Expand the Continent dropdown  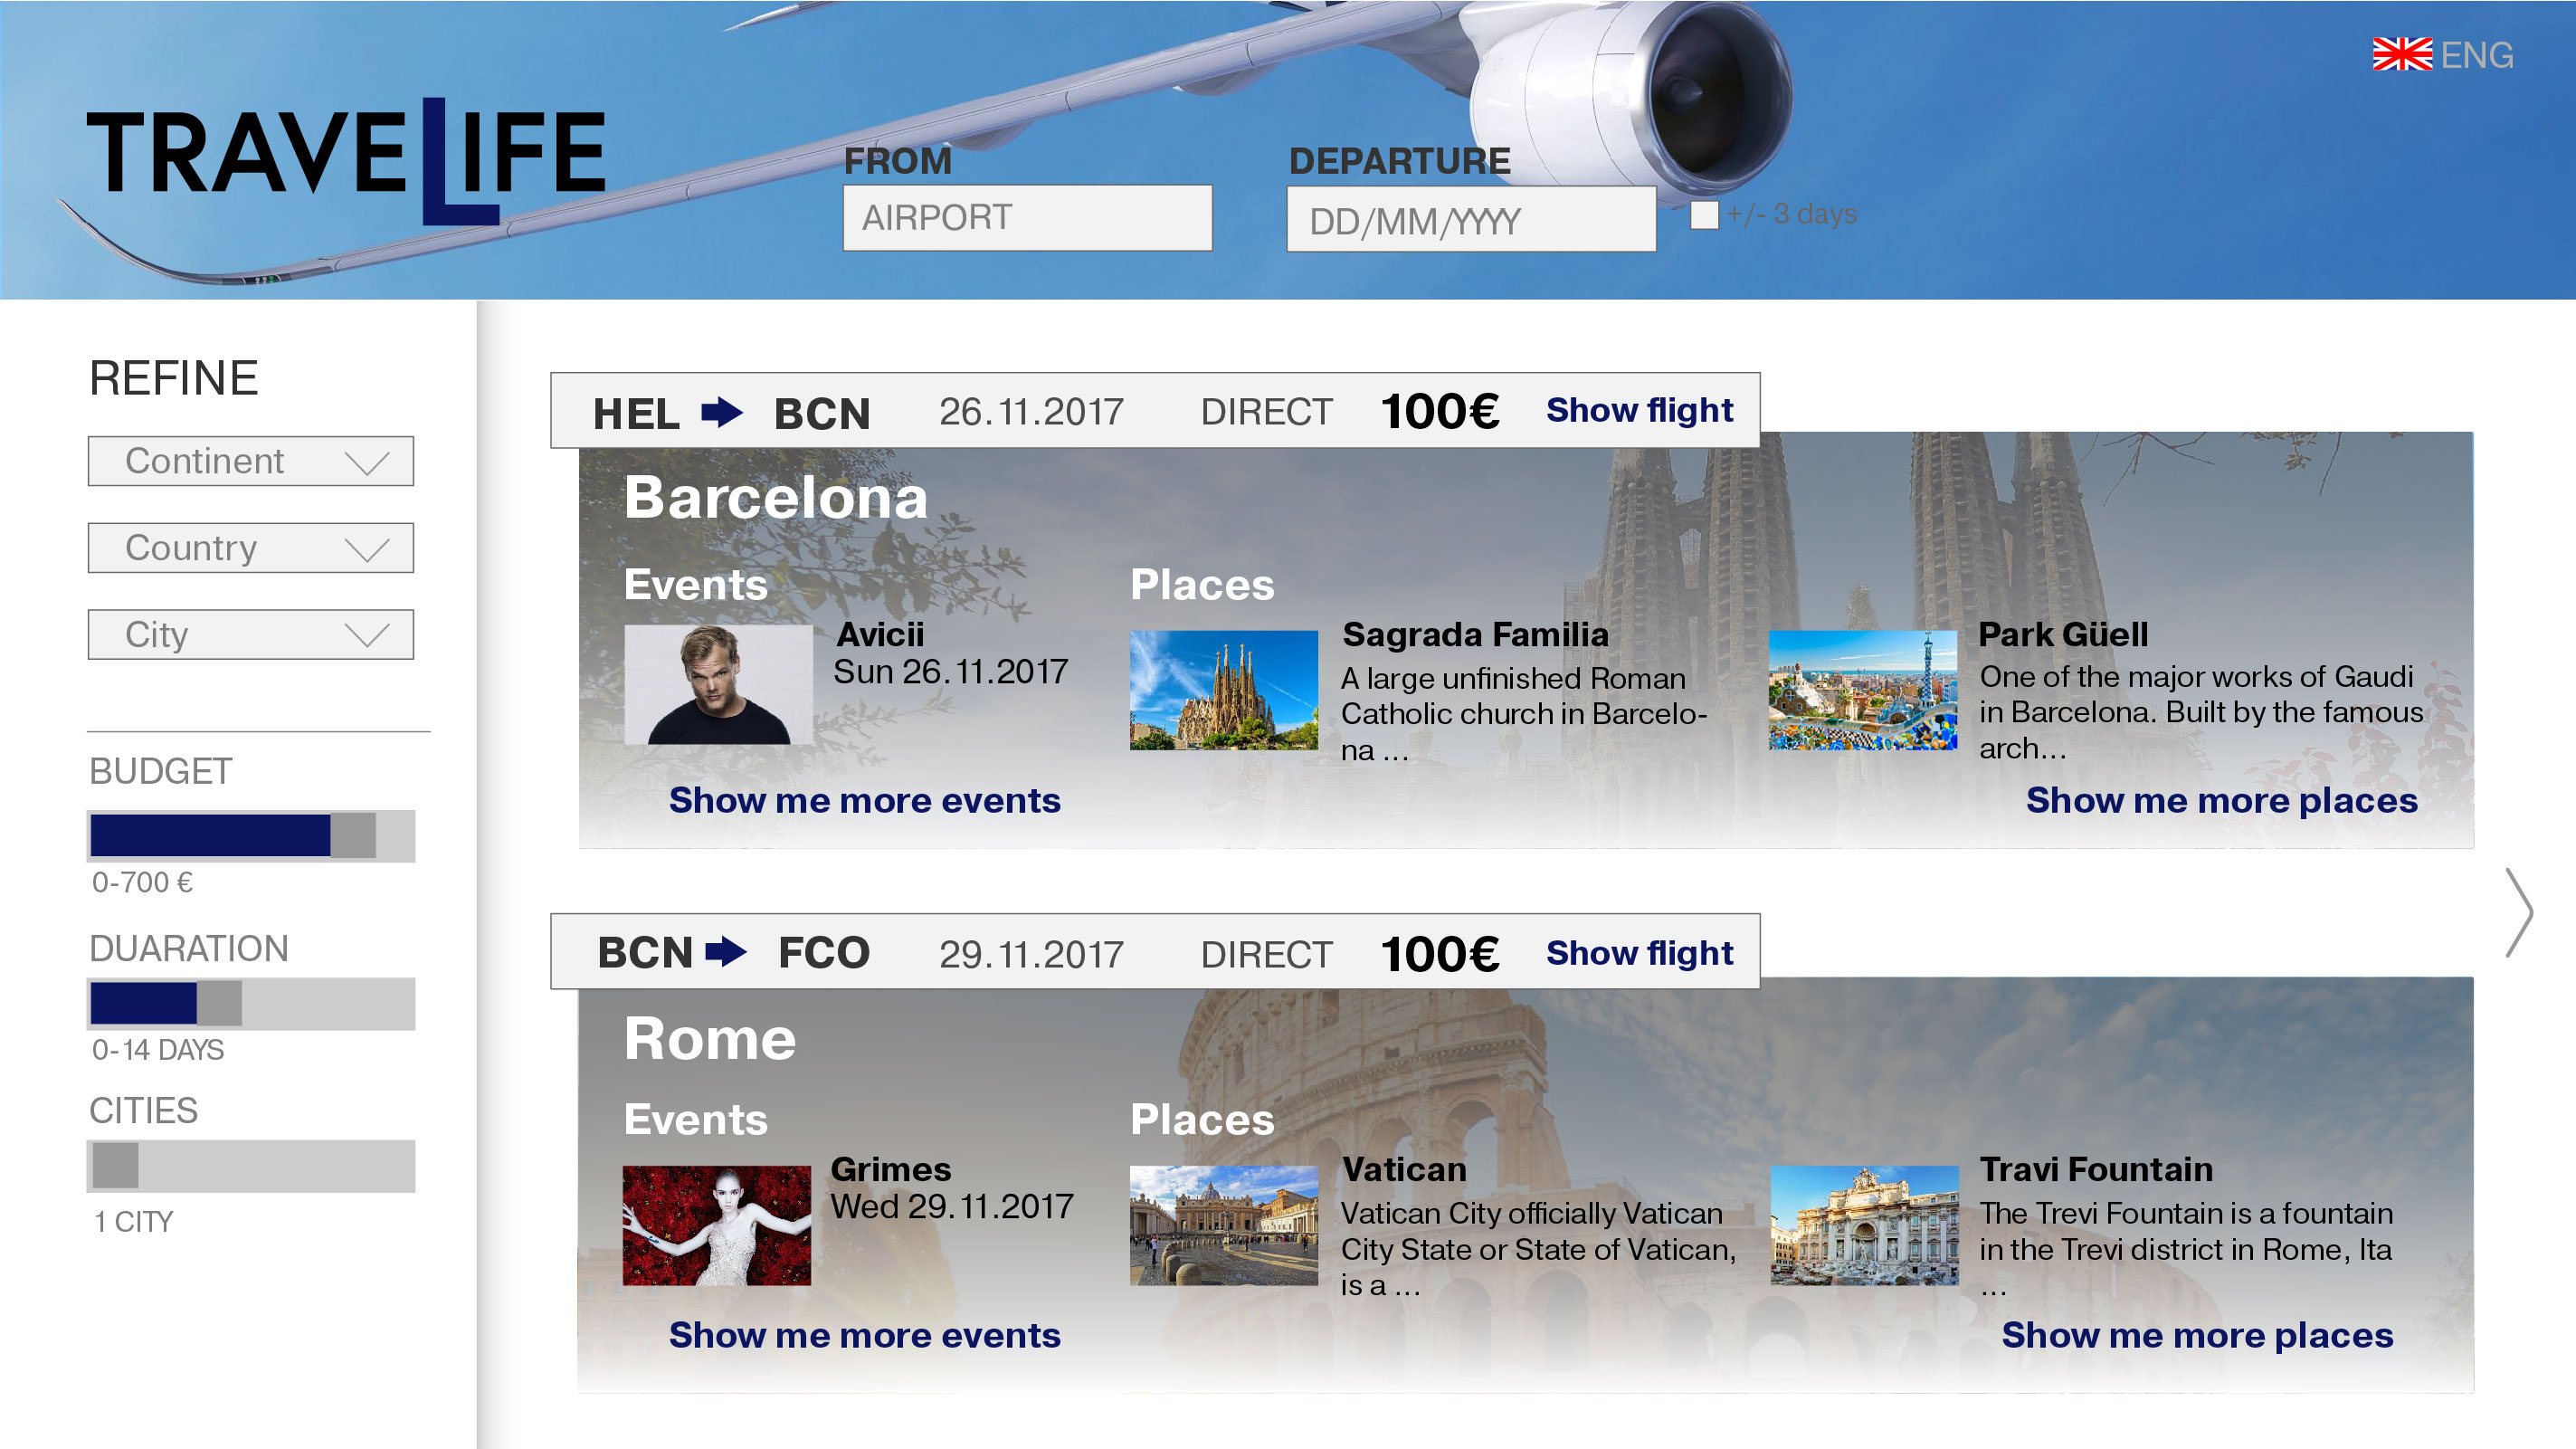[x=251, y=461]
